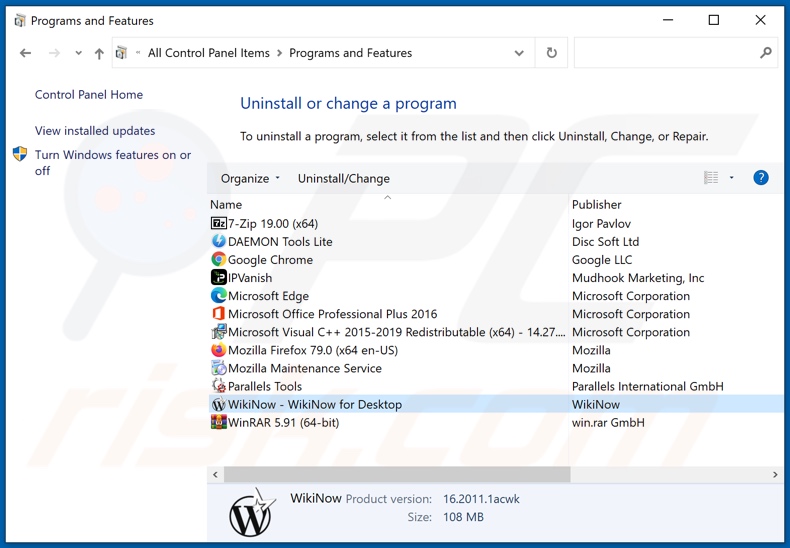This screenshot has height=548, width=790.
Task: Open the recent locations dropdown arrow
Action: coord(78,53)
